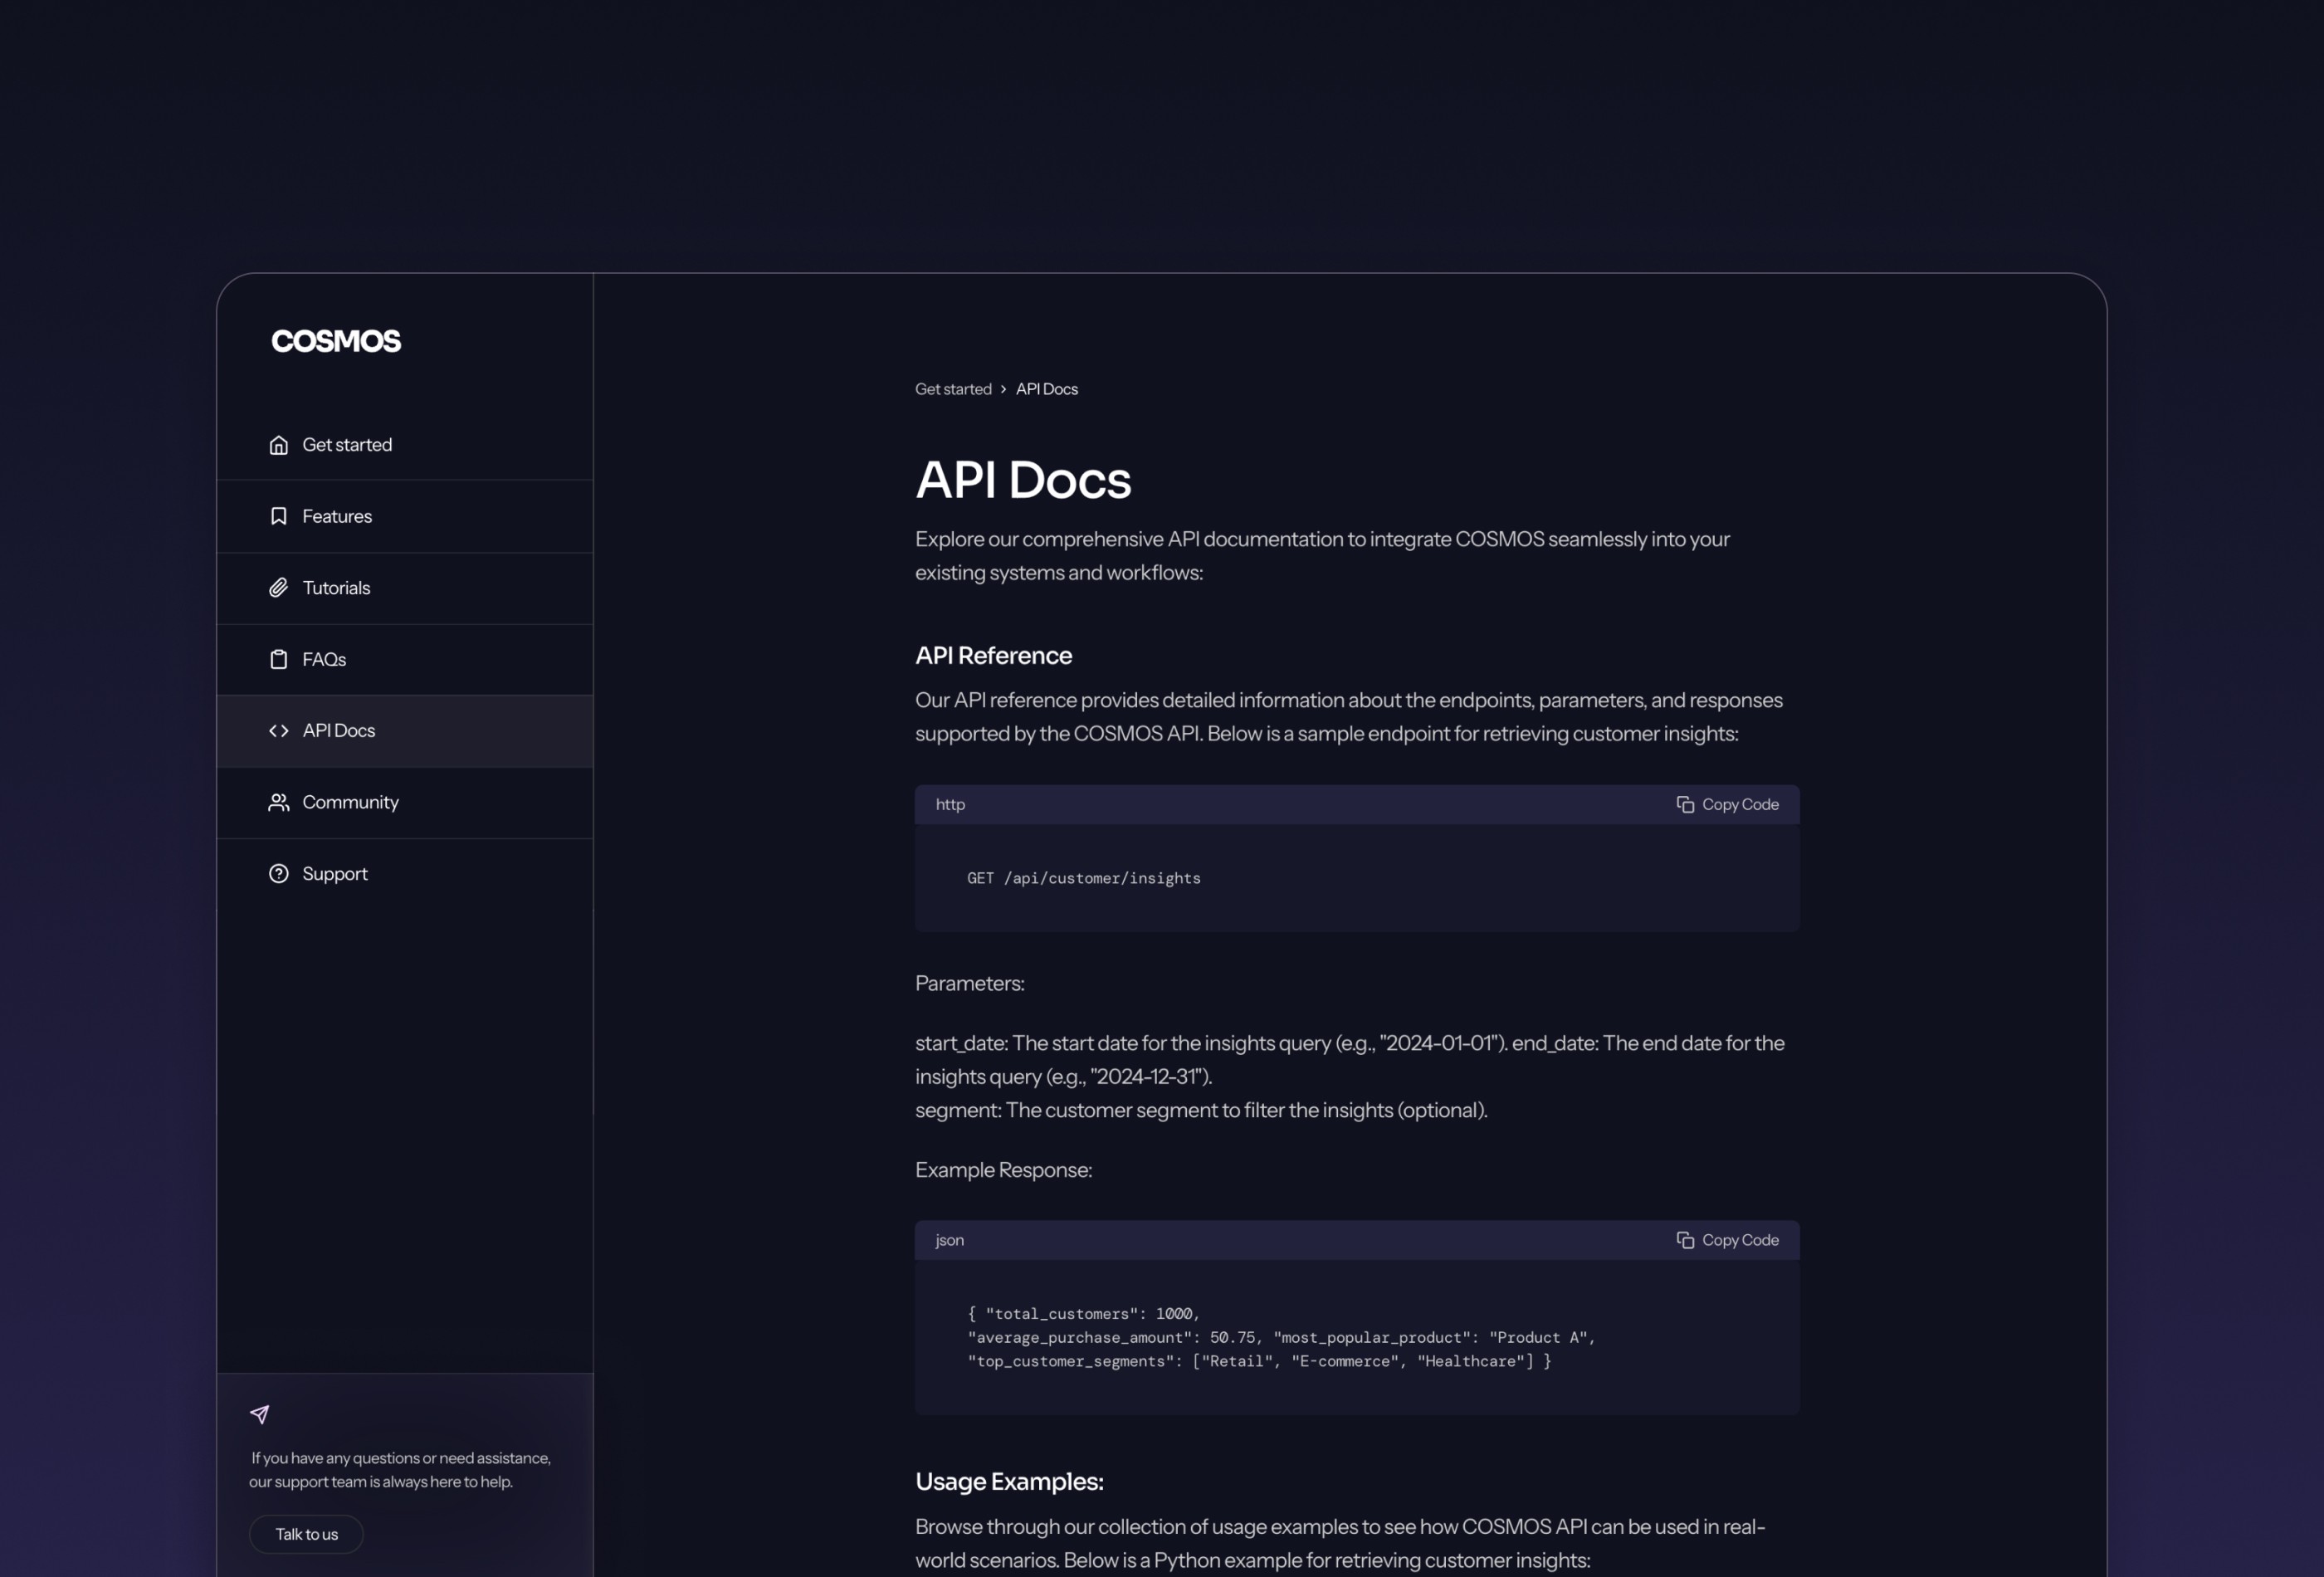
Task: Click the copy icon on the json code block
Action: click(1685, 1240)
